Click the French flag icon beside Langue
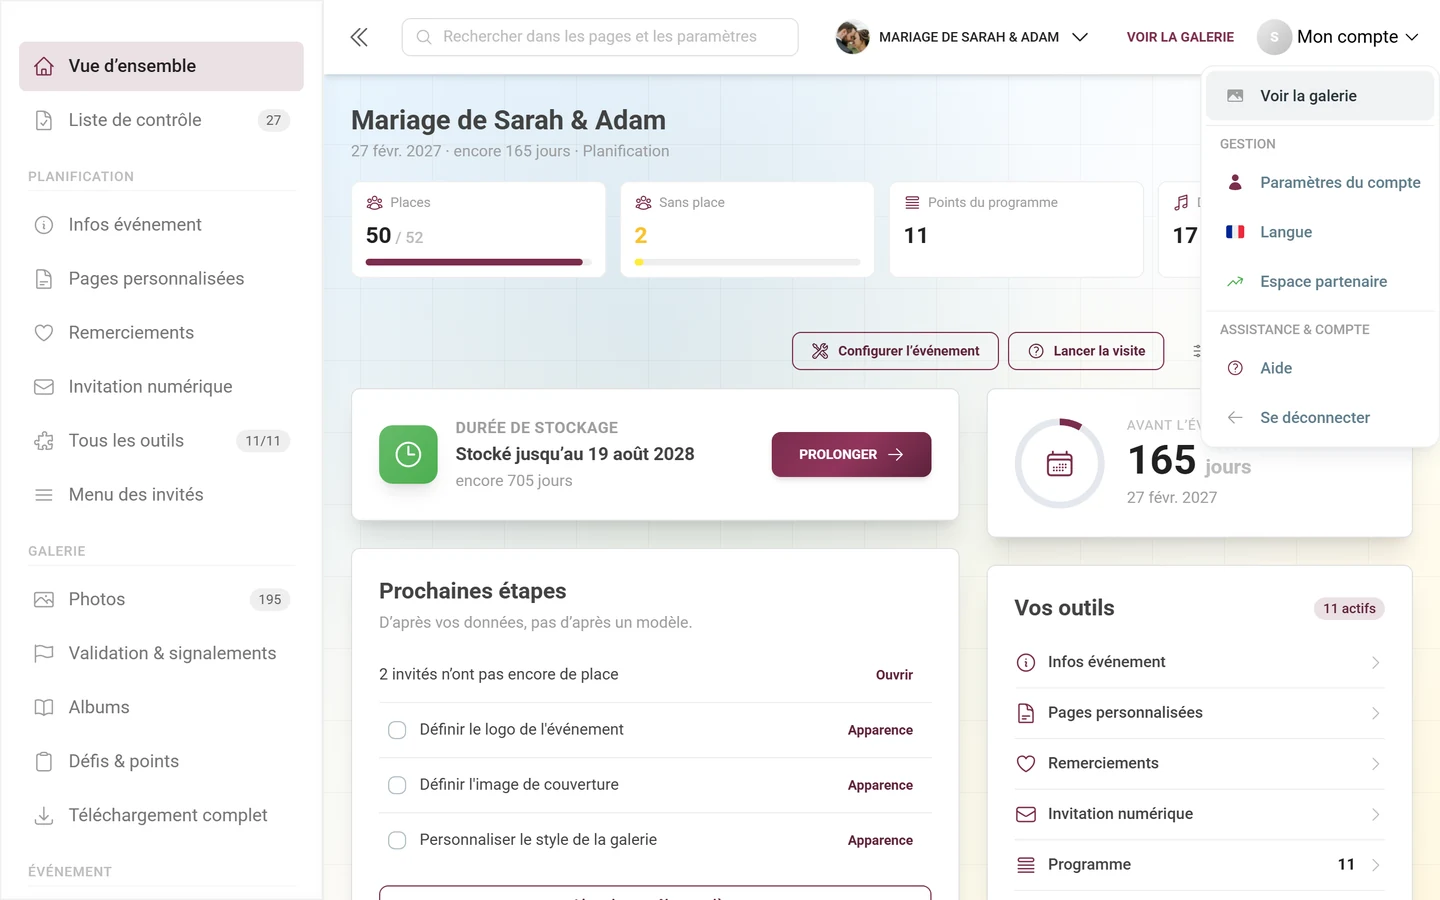 coord(1235,232)
